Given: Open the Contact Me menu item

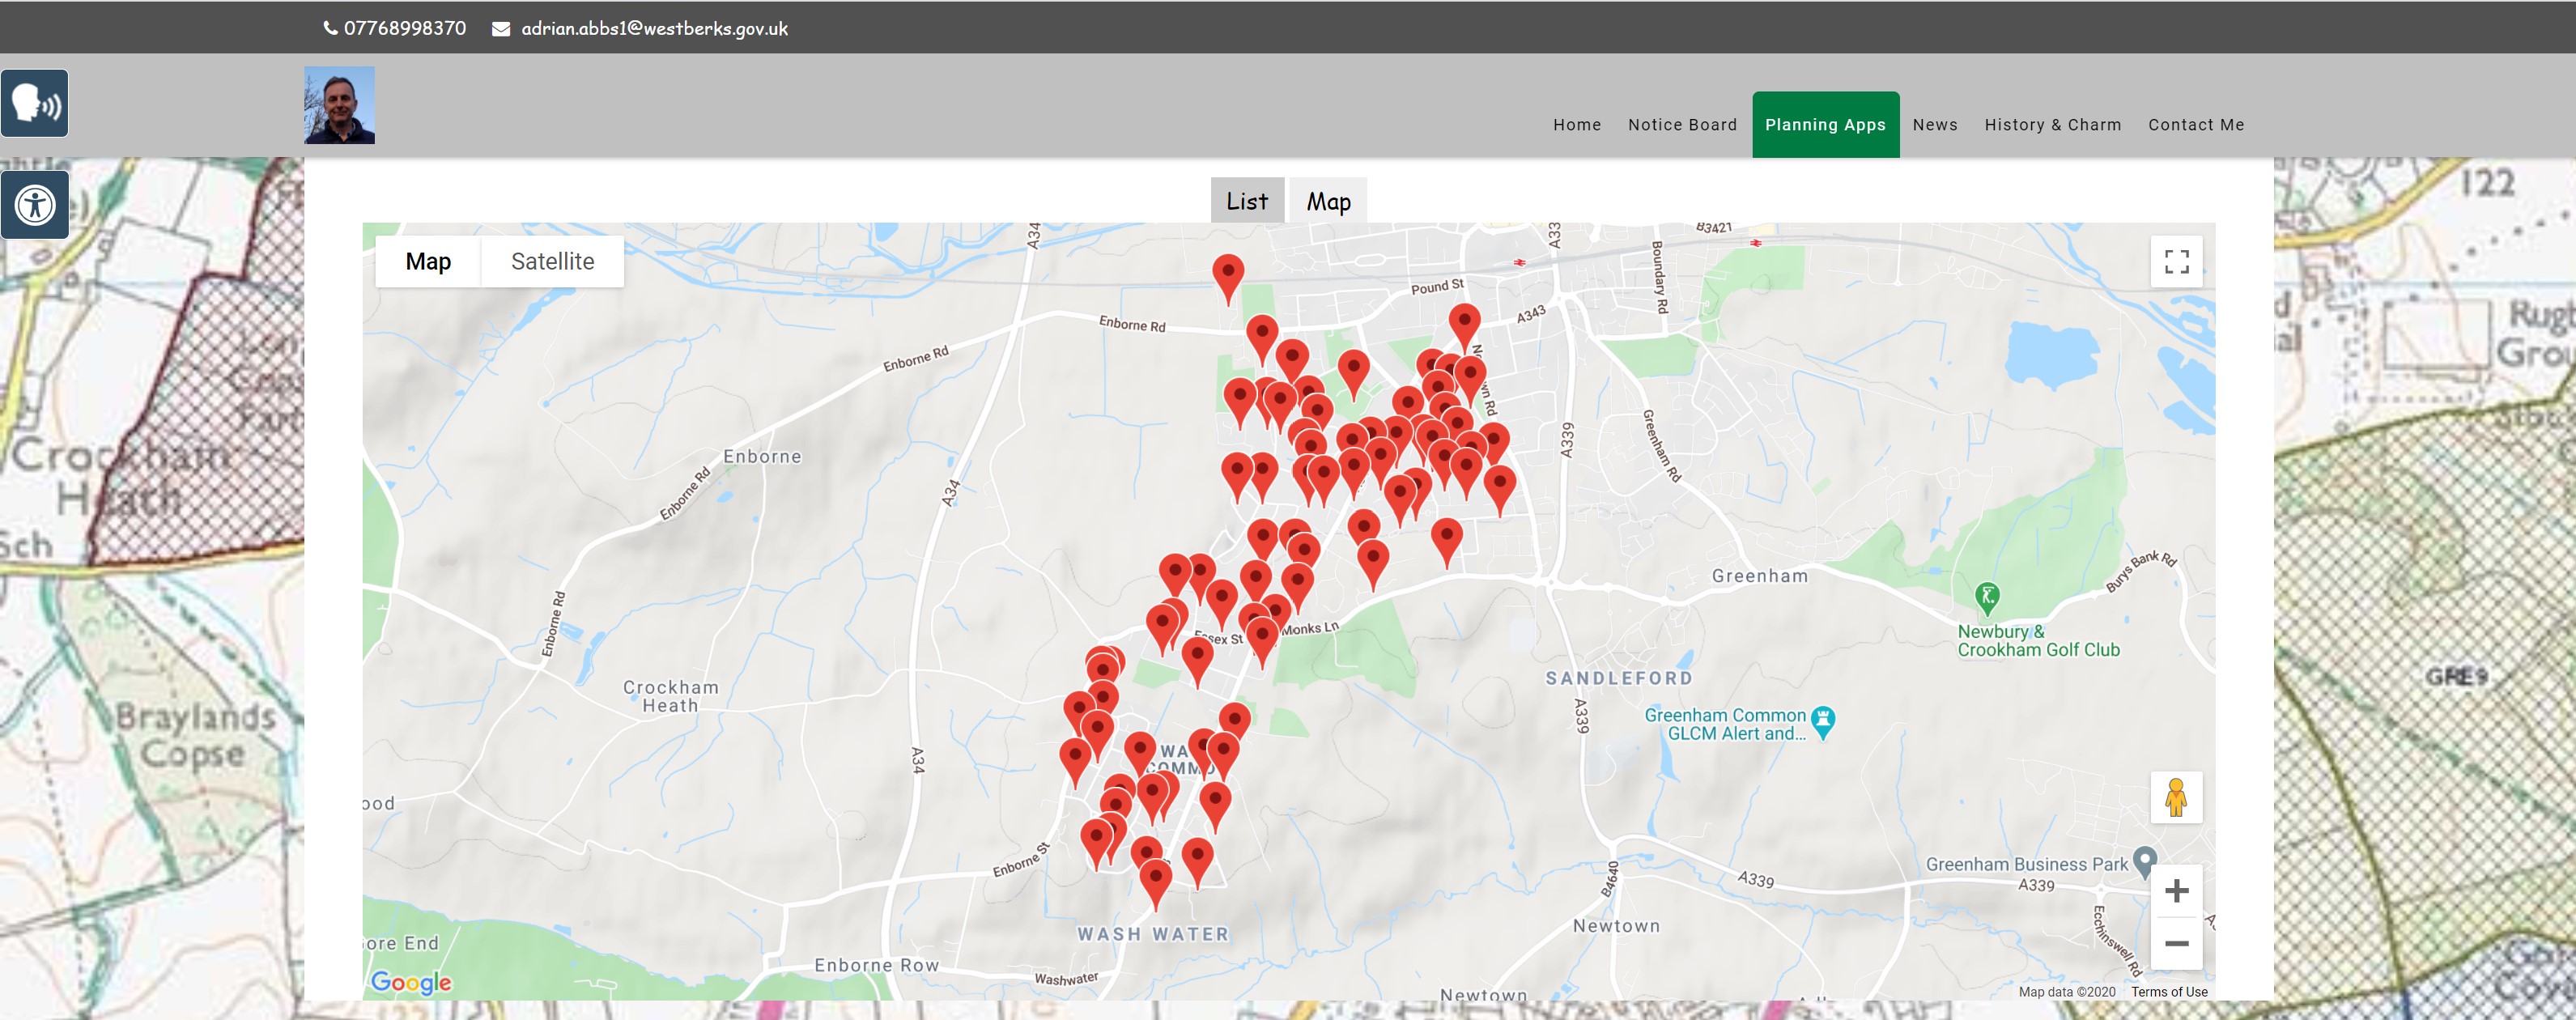Looking at the screenshot, I should point(2196,125).
